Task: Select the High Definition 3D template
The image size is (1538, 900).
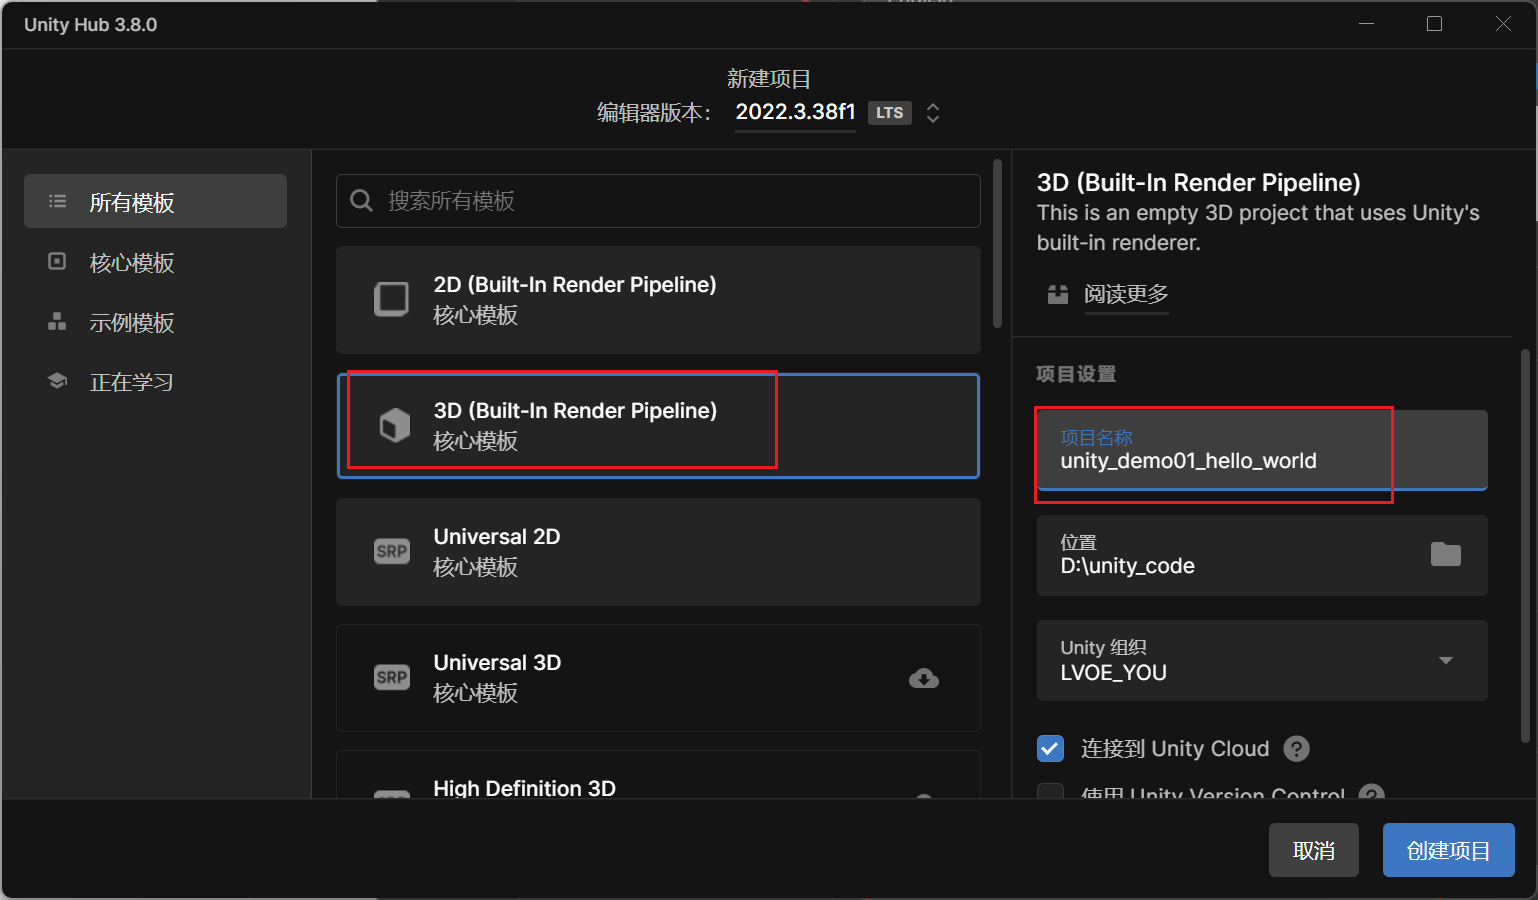Action: click(658, 775)
